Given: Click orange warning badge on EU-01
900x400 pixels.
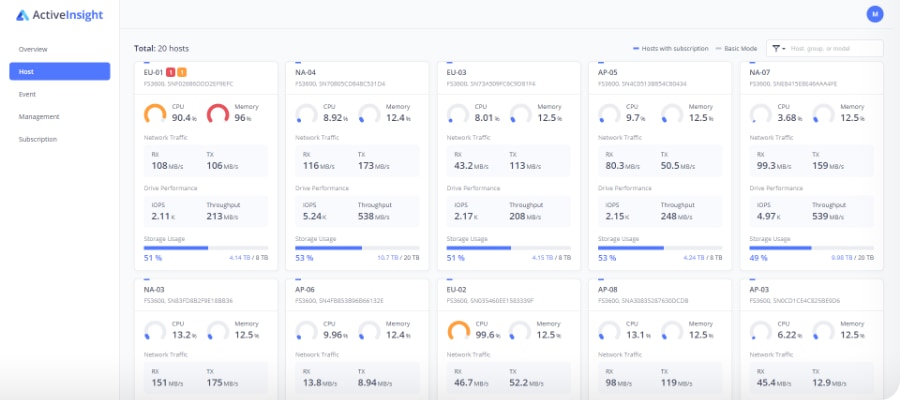Looking at the screenshot, I should point(182,72).
